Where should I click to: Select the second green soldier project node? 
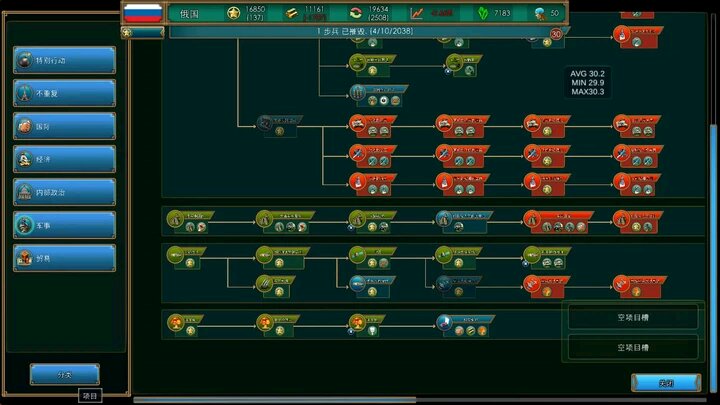click(285, 222)
